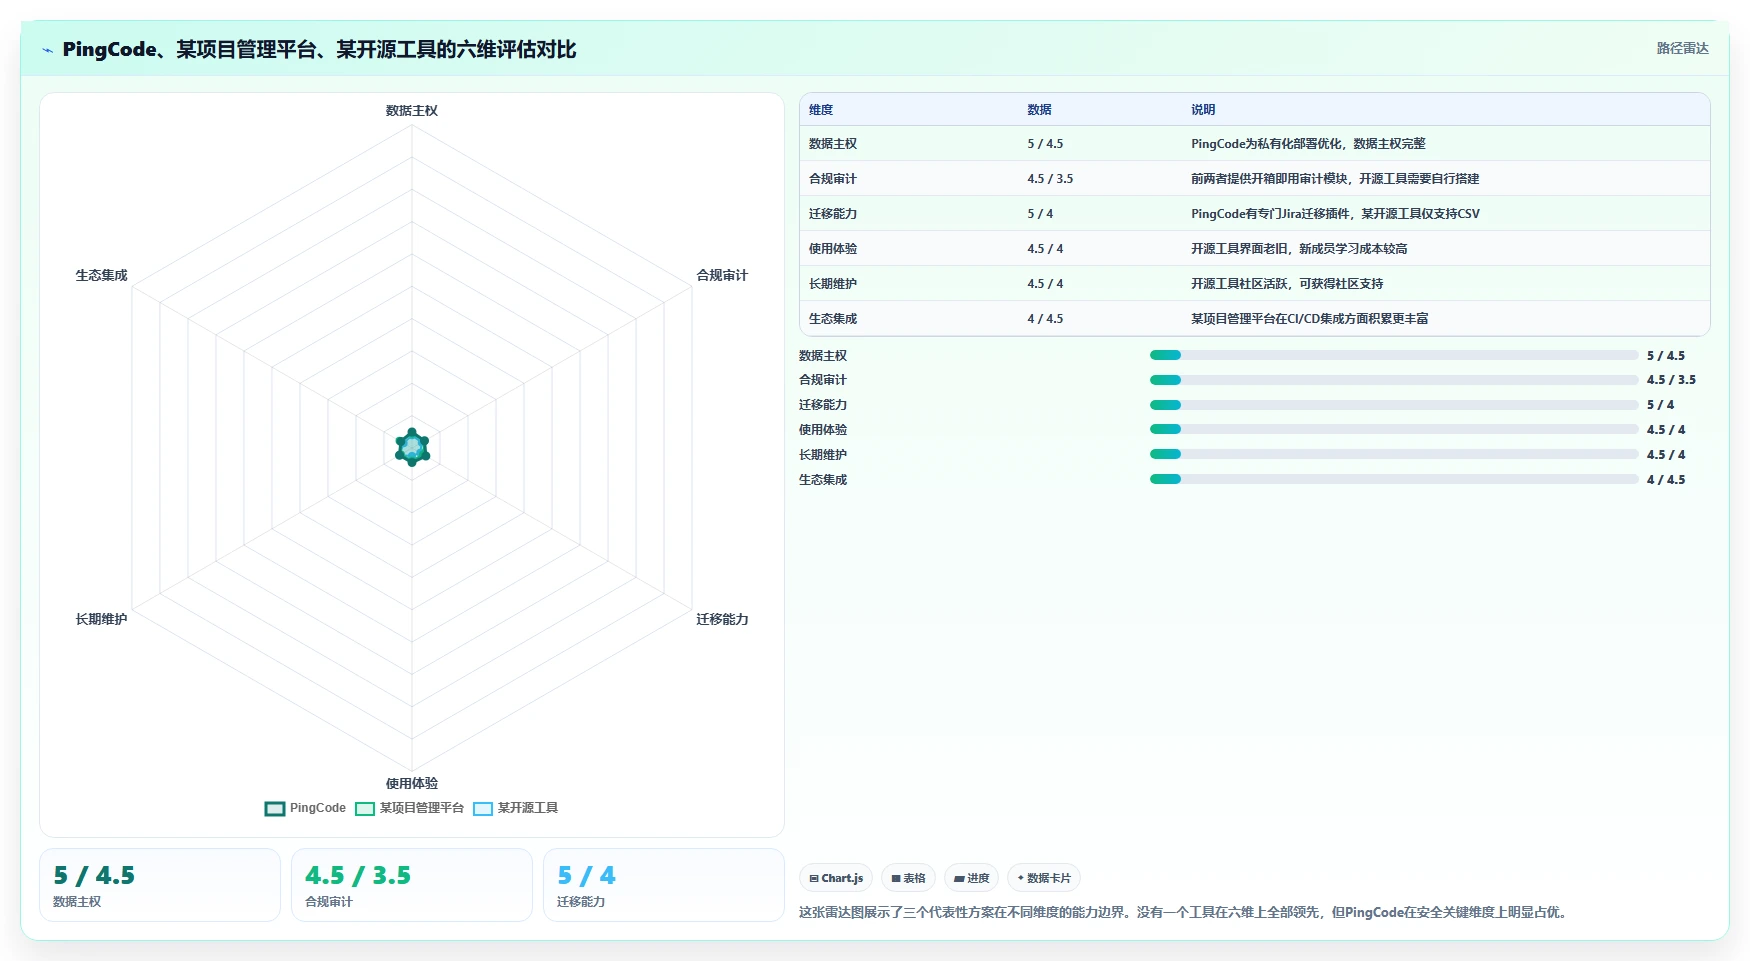Click the Chart.js tag chip

pyautogui.click(x=836, y=878)
